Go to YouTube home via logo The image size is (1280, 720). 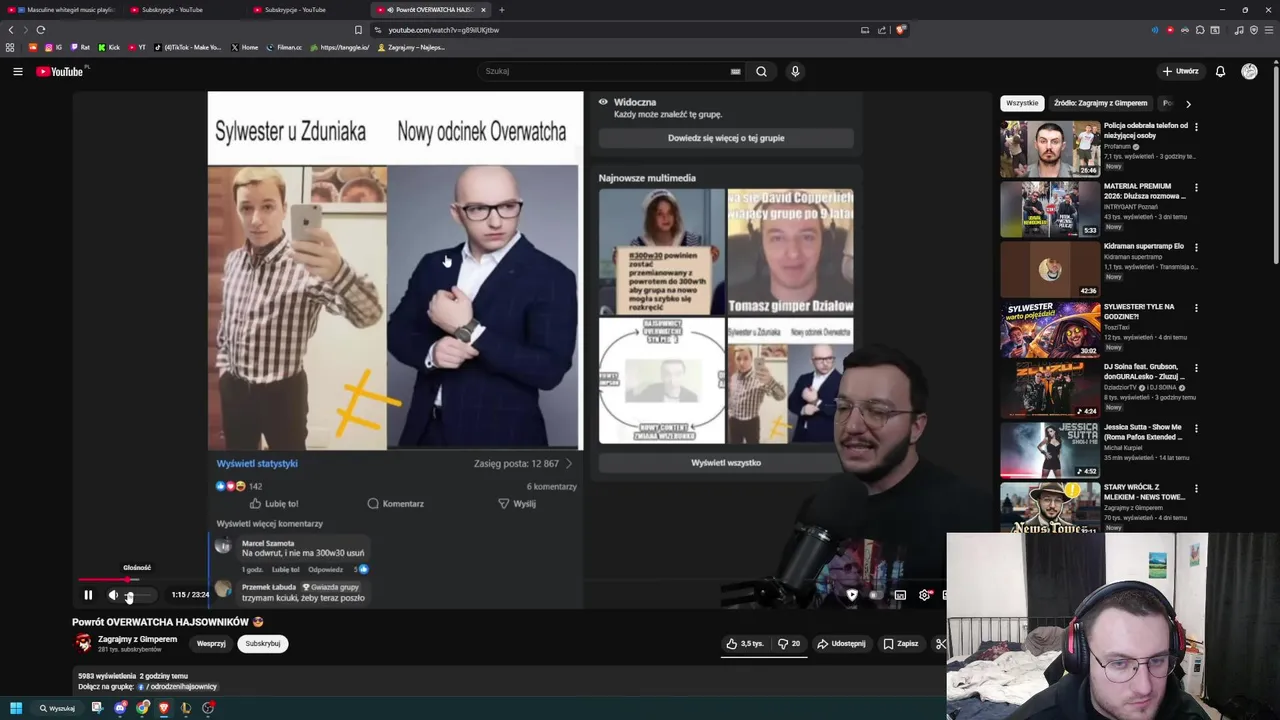[60, 71]
